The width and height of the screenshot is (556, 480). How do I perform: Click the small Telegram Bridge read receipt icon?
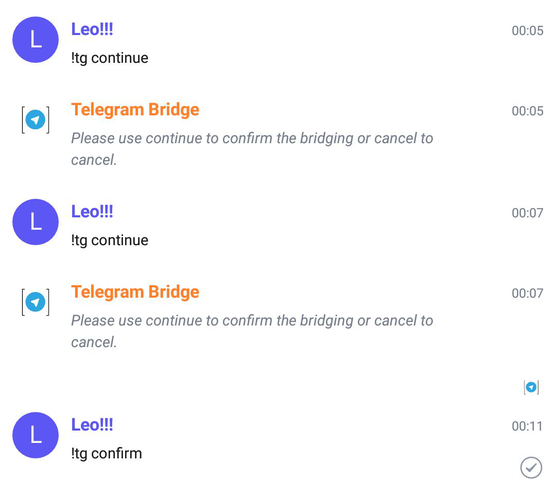coord(531,387)
